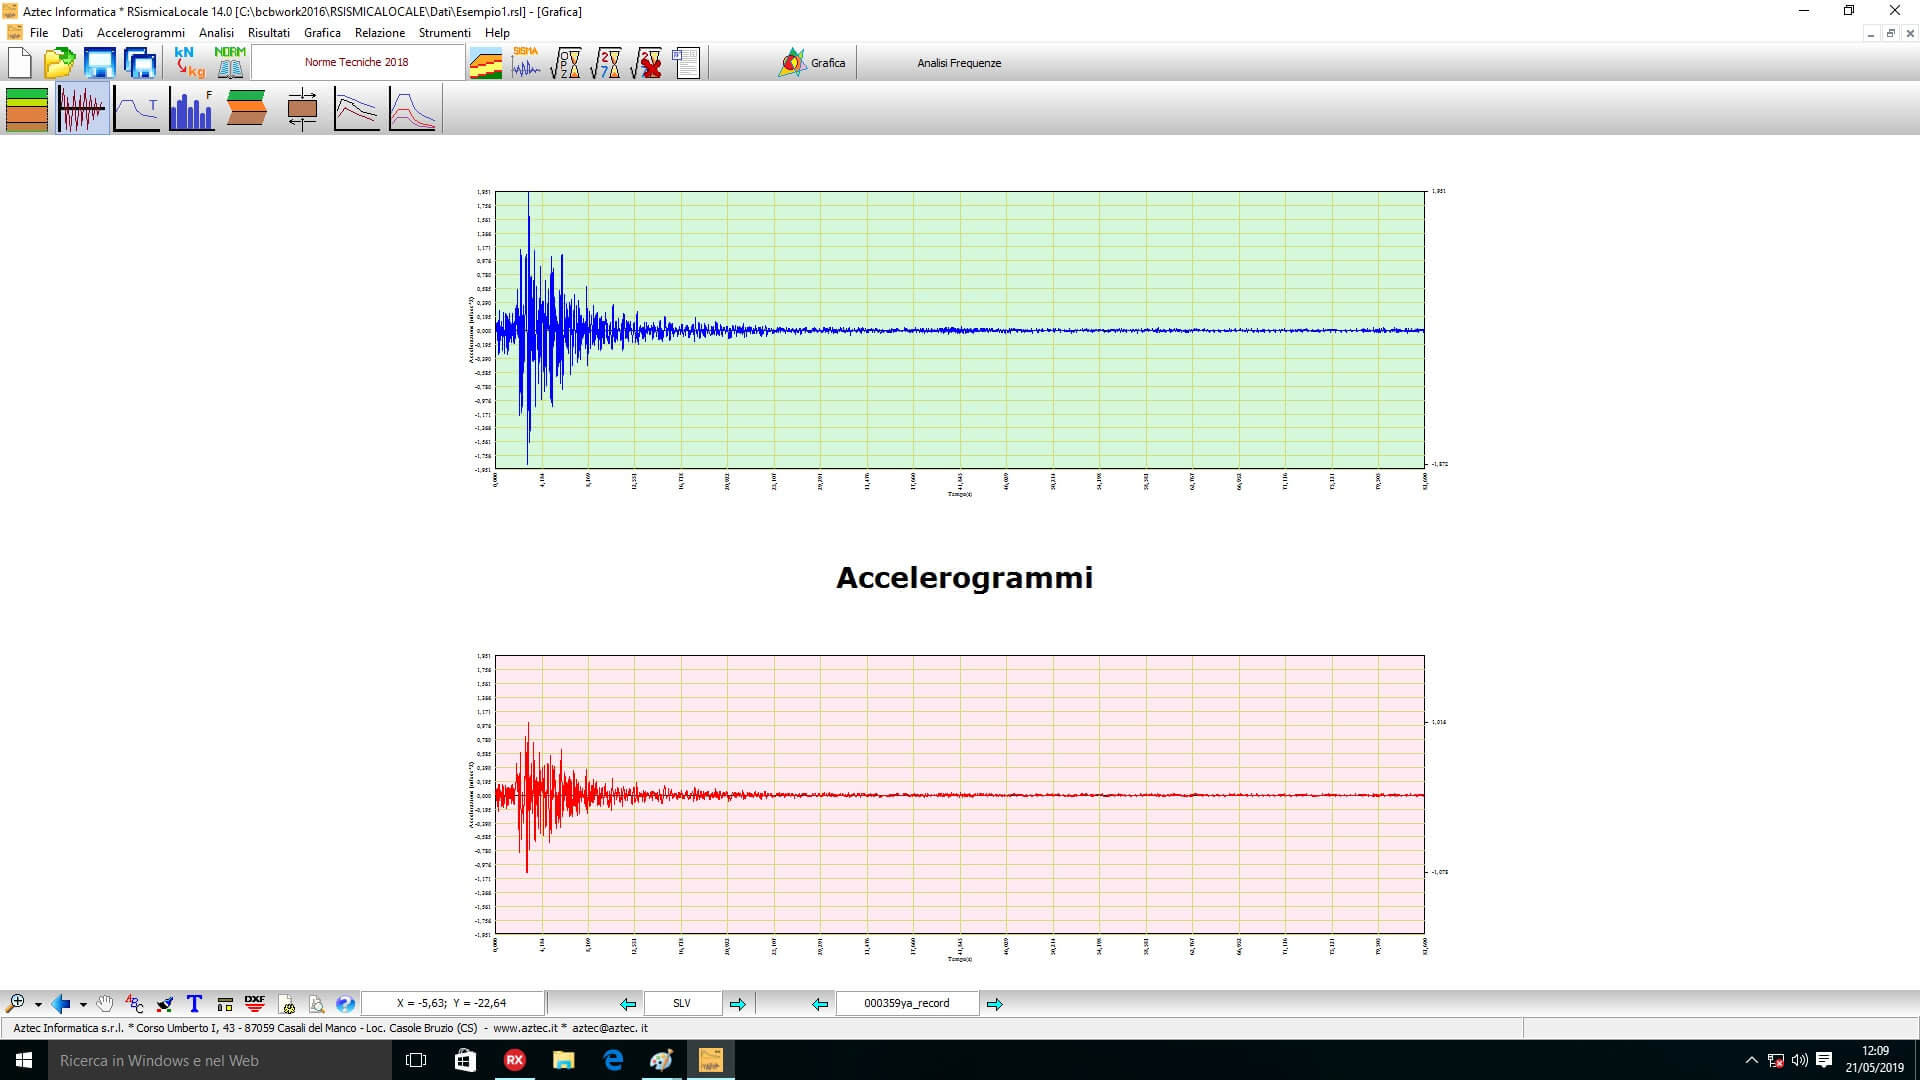1920x1080 pixels.
Task: Go to next limit state after SLV
Action: coord(738,1003)
